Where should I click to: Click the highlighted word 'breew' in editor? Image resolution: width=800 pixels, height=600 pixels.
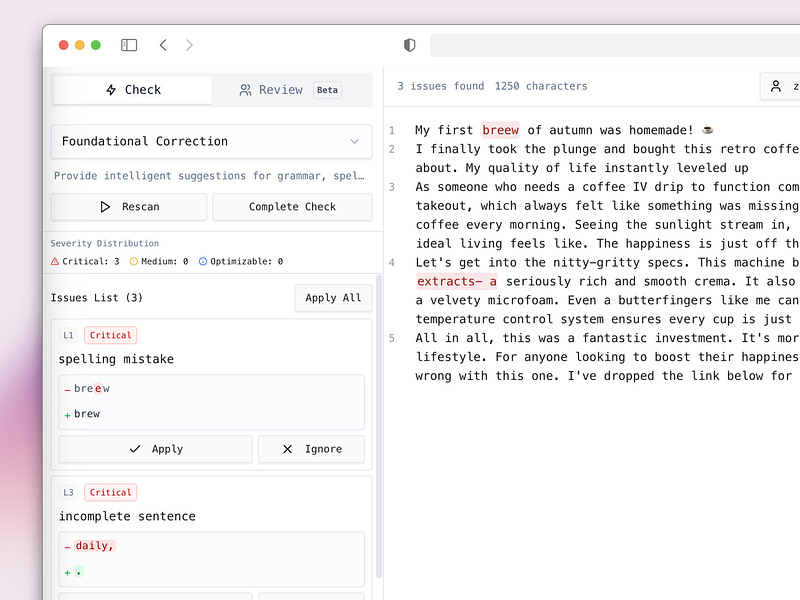[x=501, y=130]
